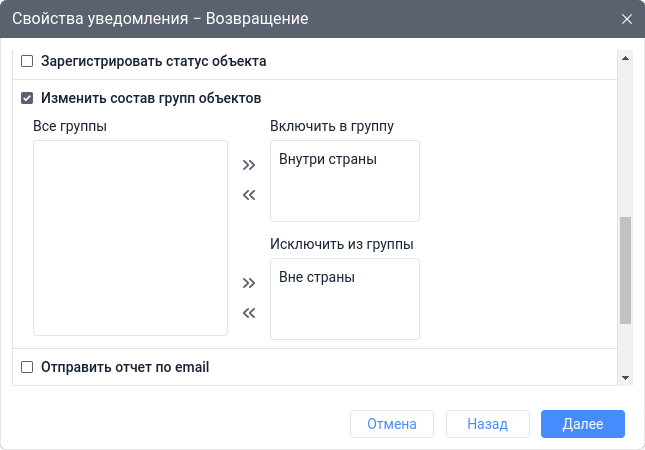This screenshot has height=450, width=645.
Task: Click the vertical scrollbar thumb
Action: click(626, 270)
